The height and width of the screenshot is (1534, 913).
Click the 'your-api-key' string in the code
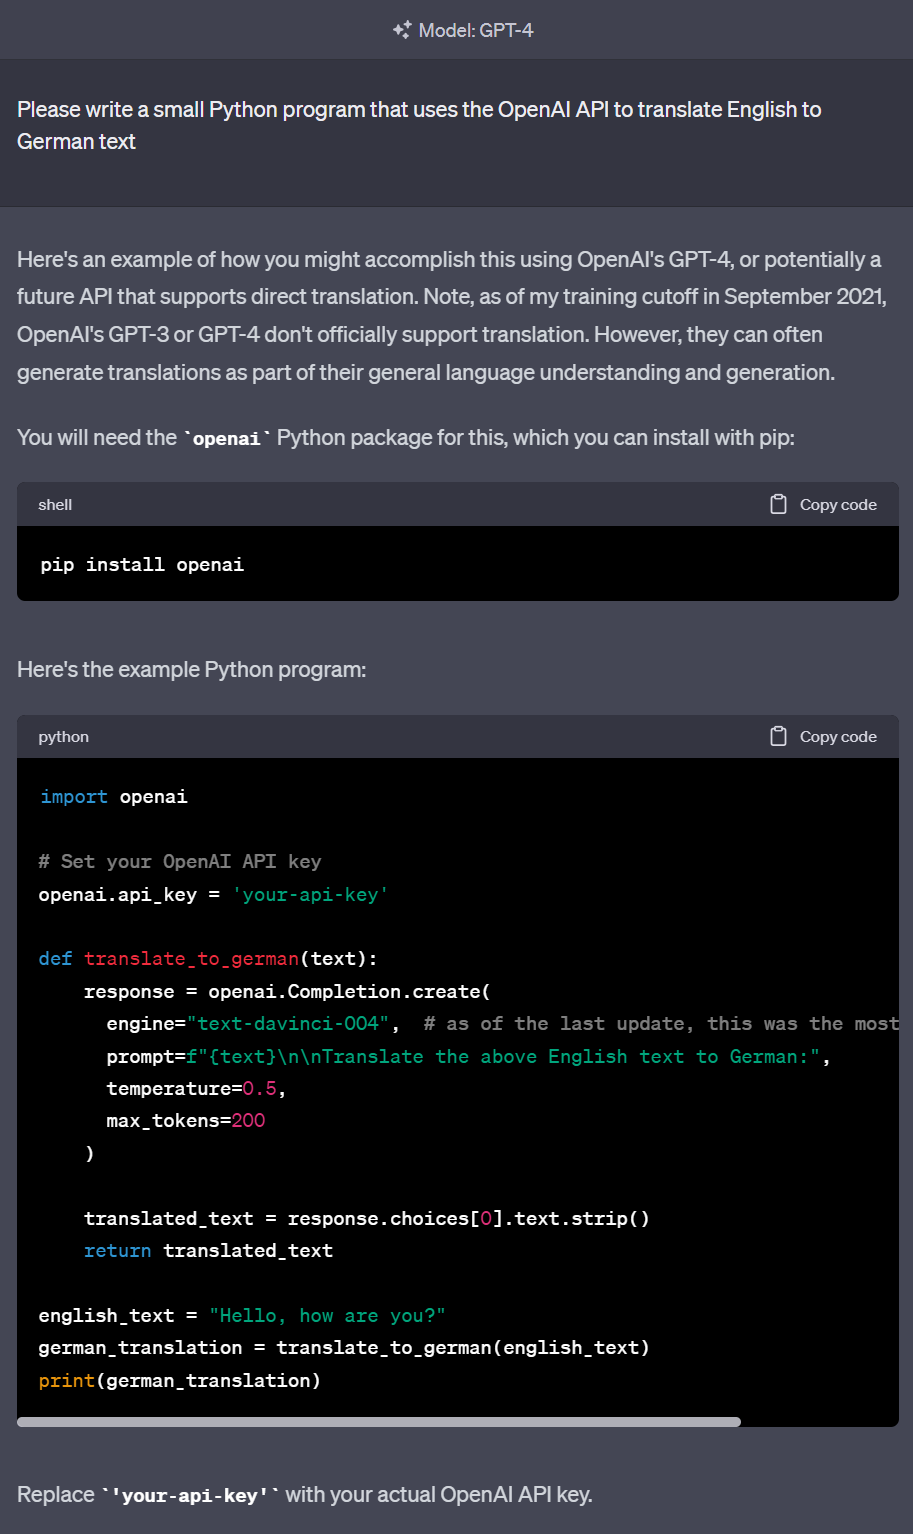click(x=309, y=894)
